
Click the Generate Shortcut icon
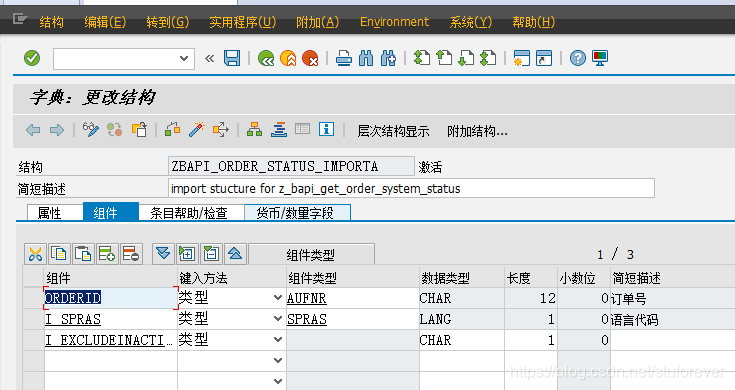544,59
